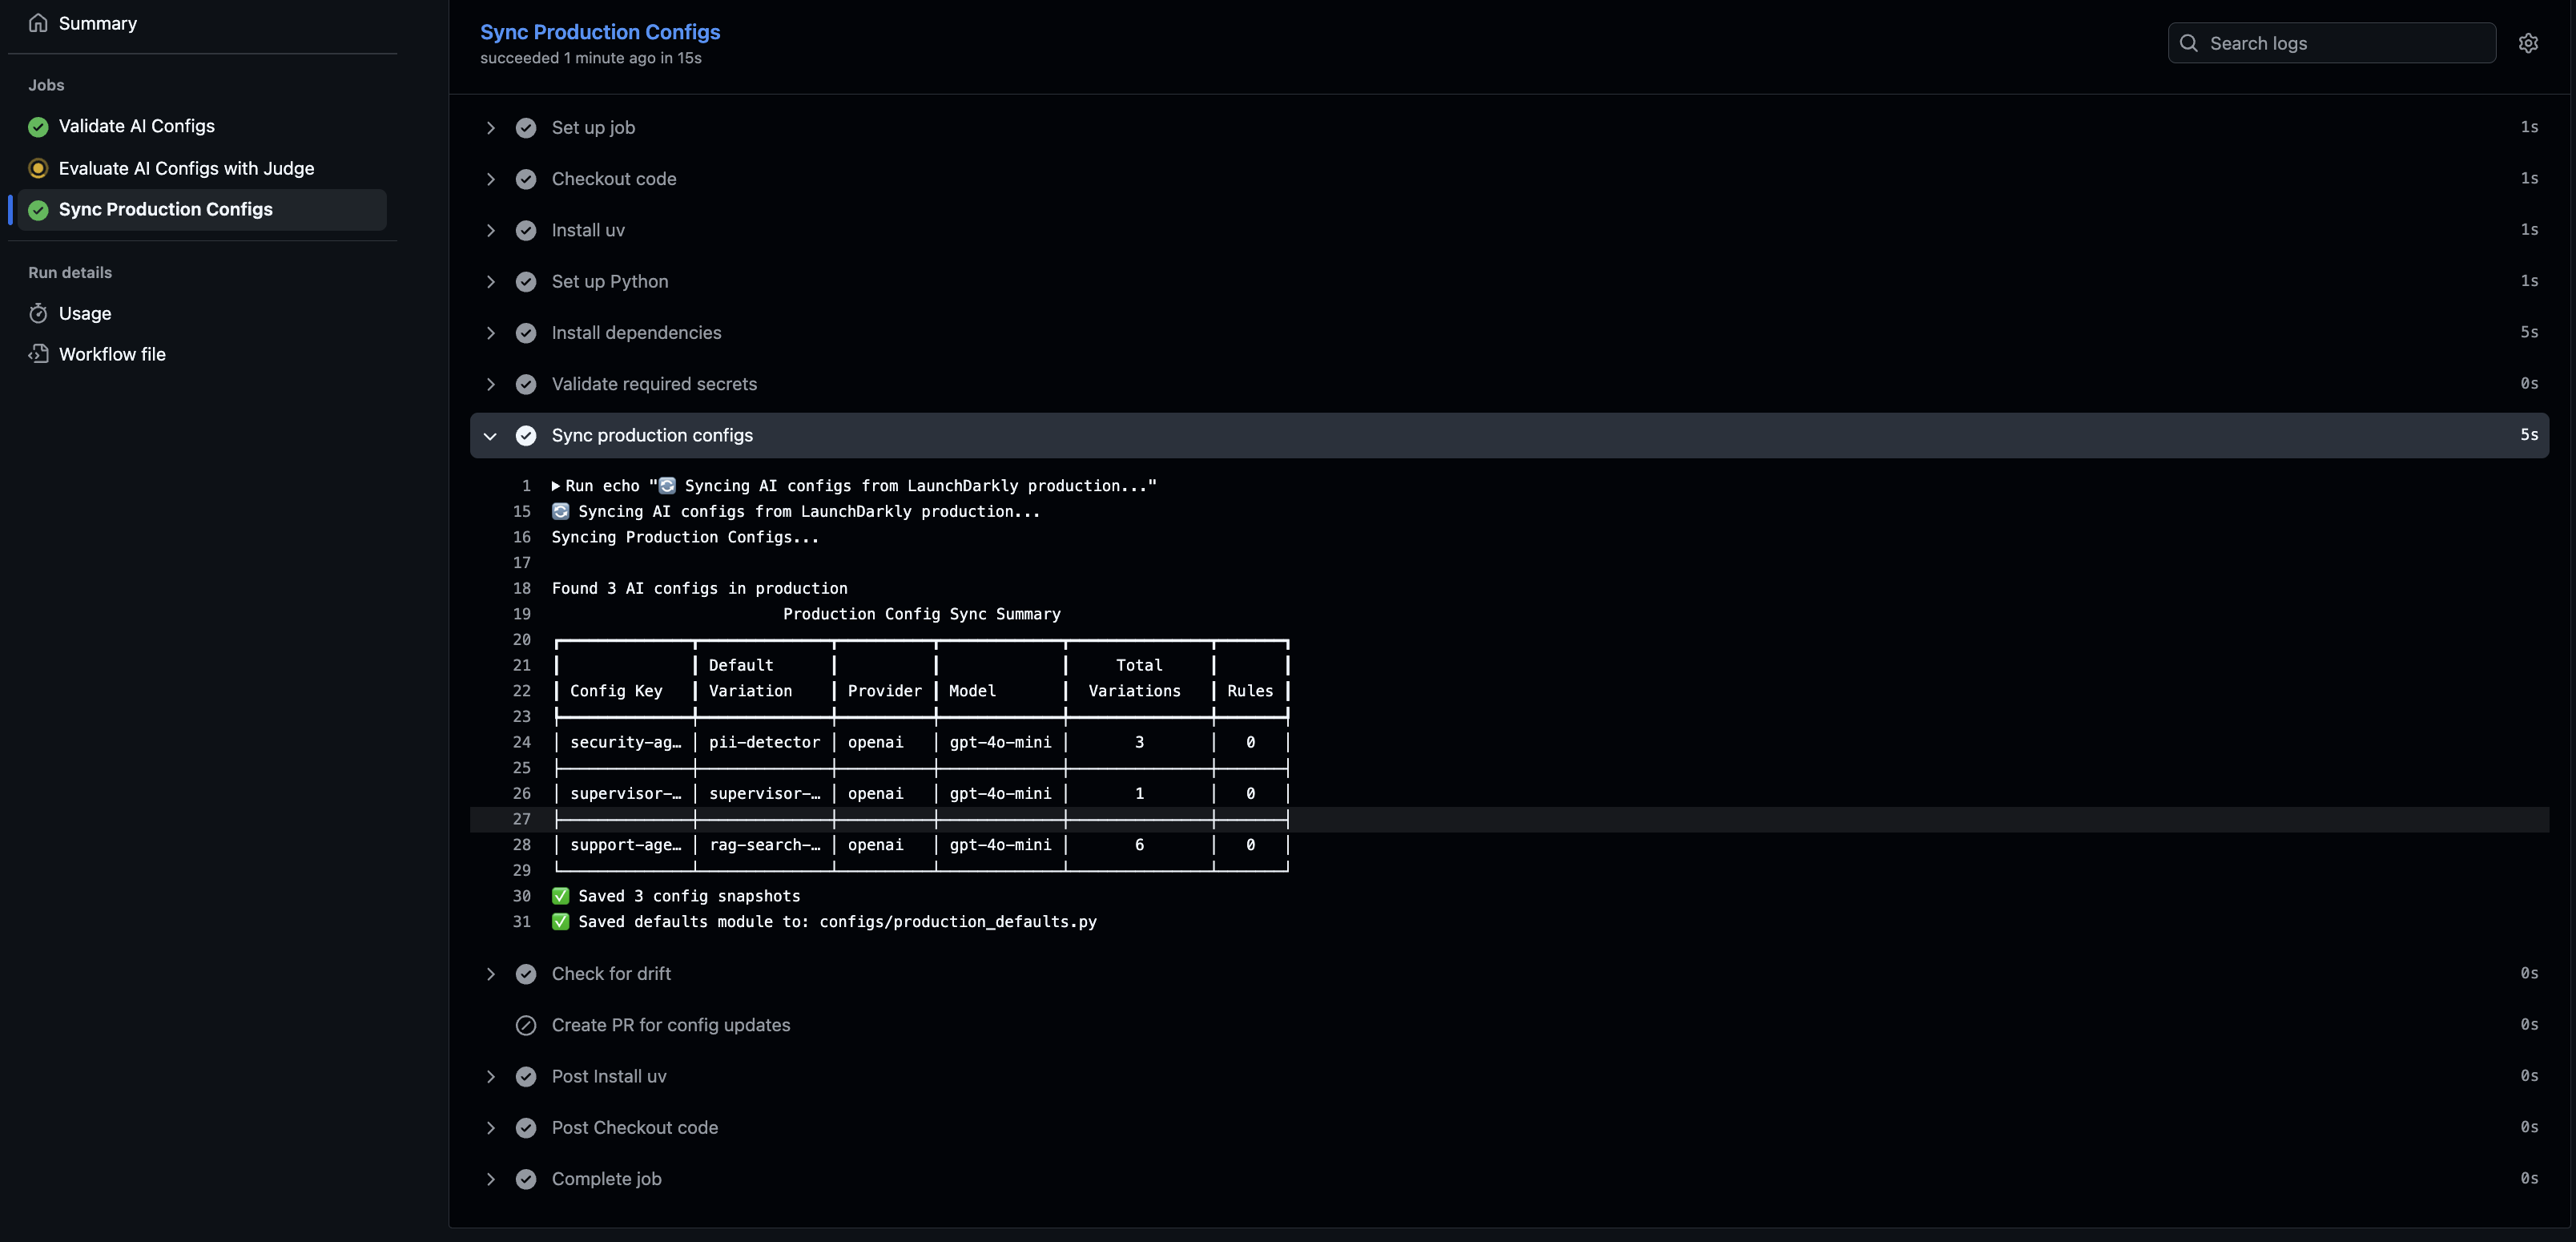The height and width of the screenshot is (1242, 2576).
Task: Click the in-progress spinner on Evaluate AI Configs job
Action: coord(38,168)
